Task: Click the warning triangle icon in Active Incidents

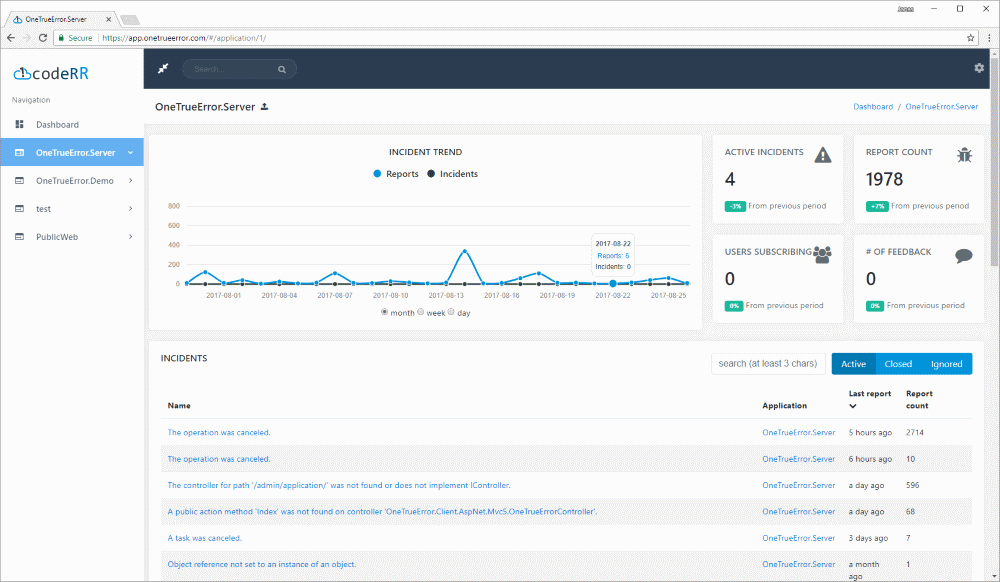Action: [x=823, y=155]
